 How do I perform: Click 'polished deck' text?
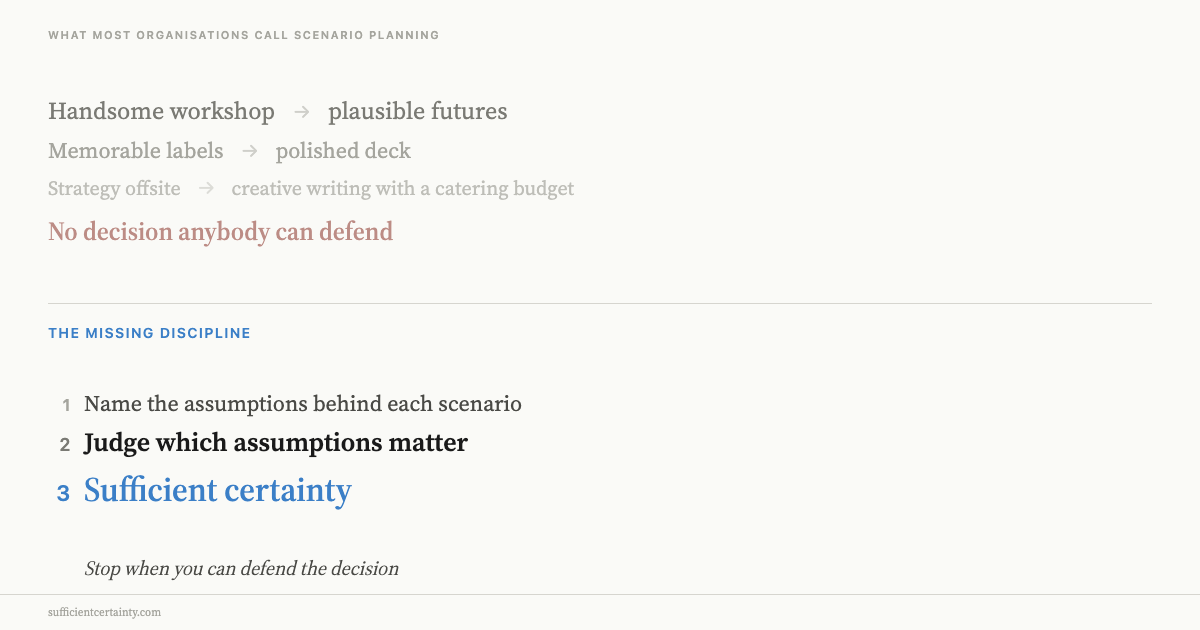pos(343,151)
